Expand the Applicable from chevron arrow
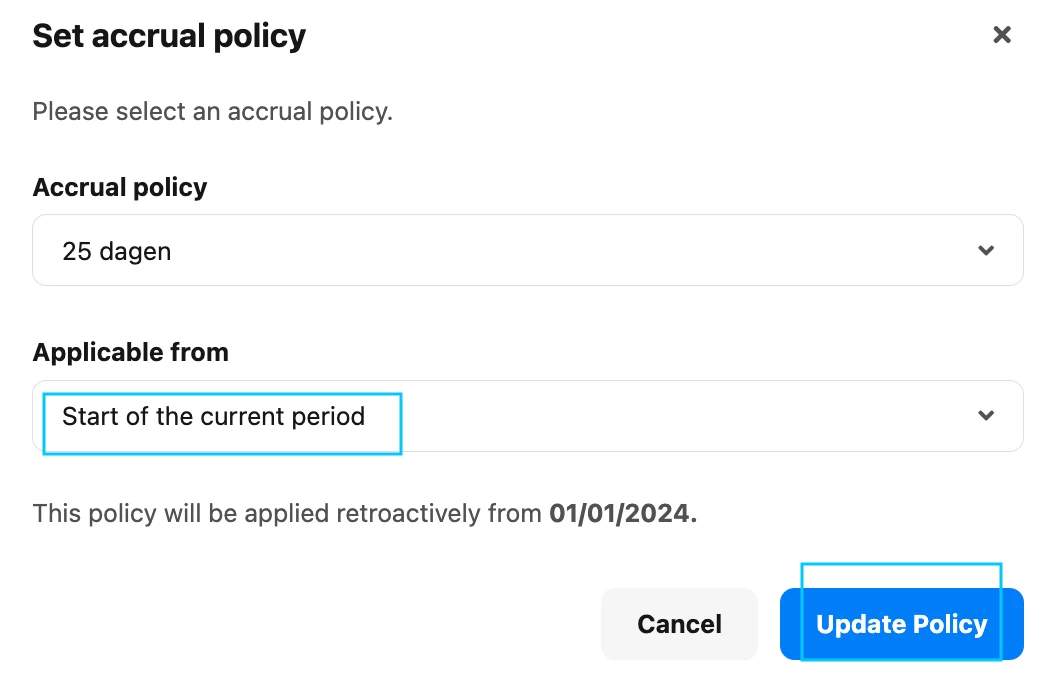1056x678 pixels. (986, 415)
